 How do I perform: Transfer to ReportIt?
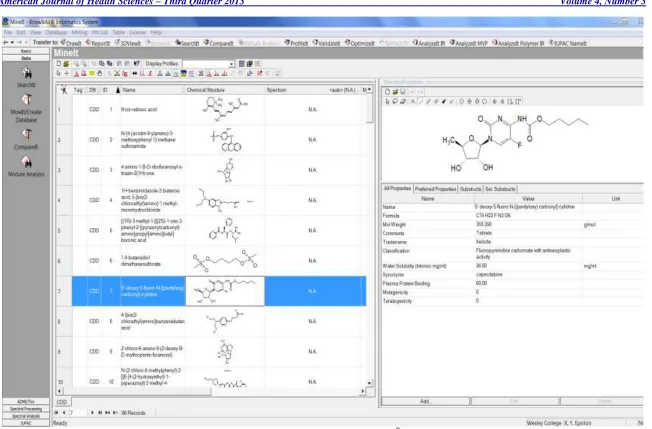pos(98,43)
